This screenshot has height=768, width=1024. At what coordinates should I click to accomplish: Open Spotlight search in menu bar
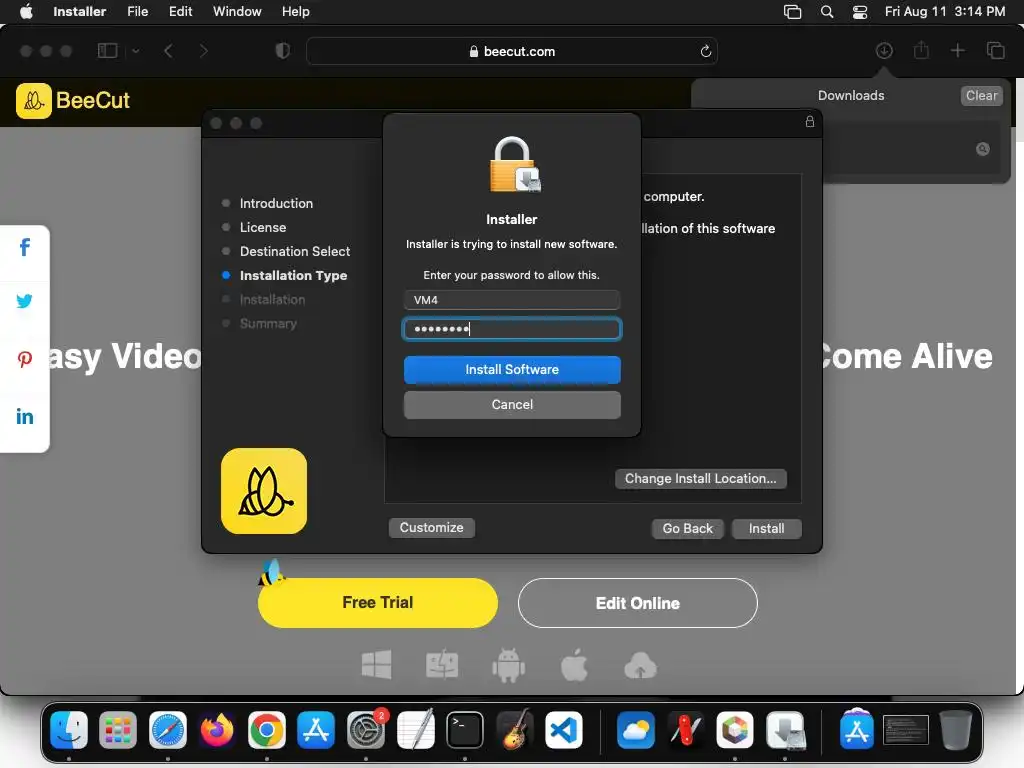tap(827, 12)
